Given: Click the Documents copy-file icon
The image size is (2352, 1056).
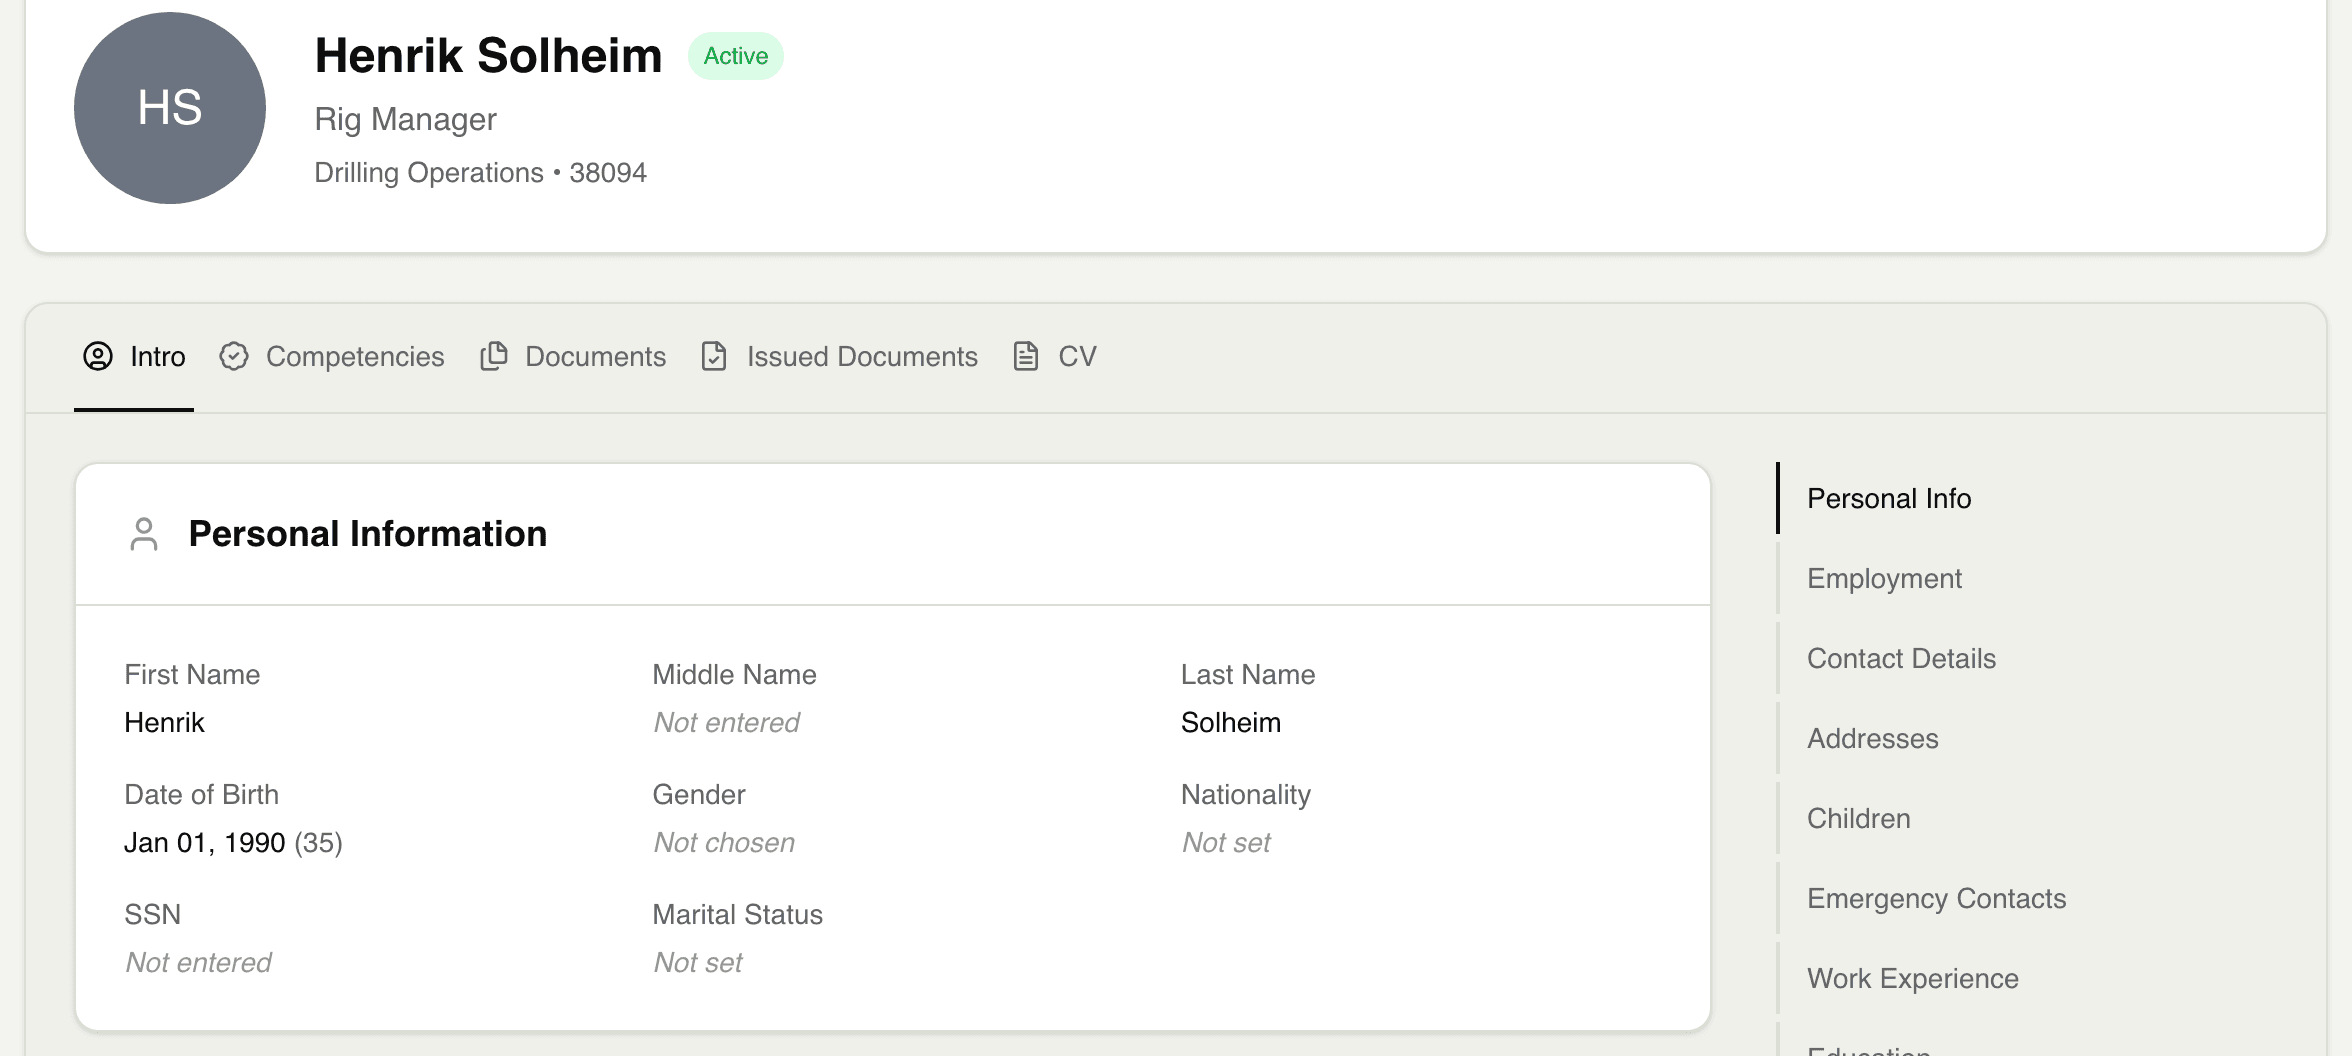Looking at the screenshot, I should (494, 356).
